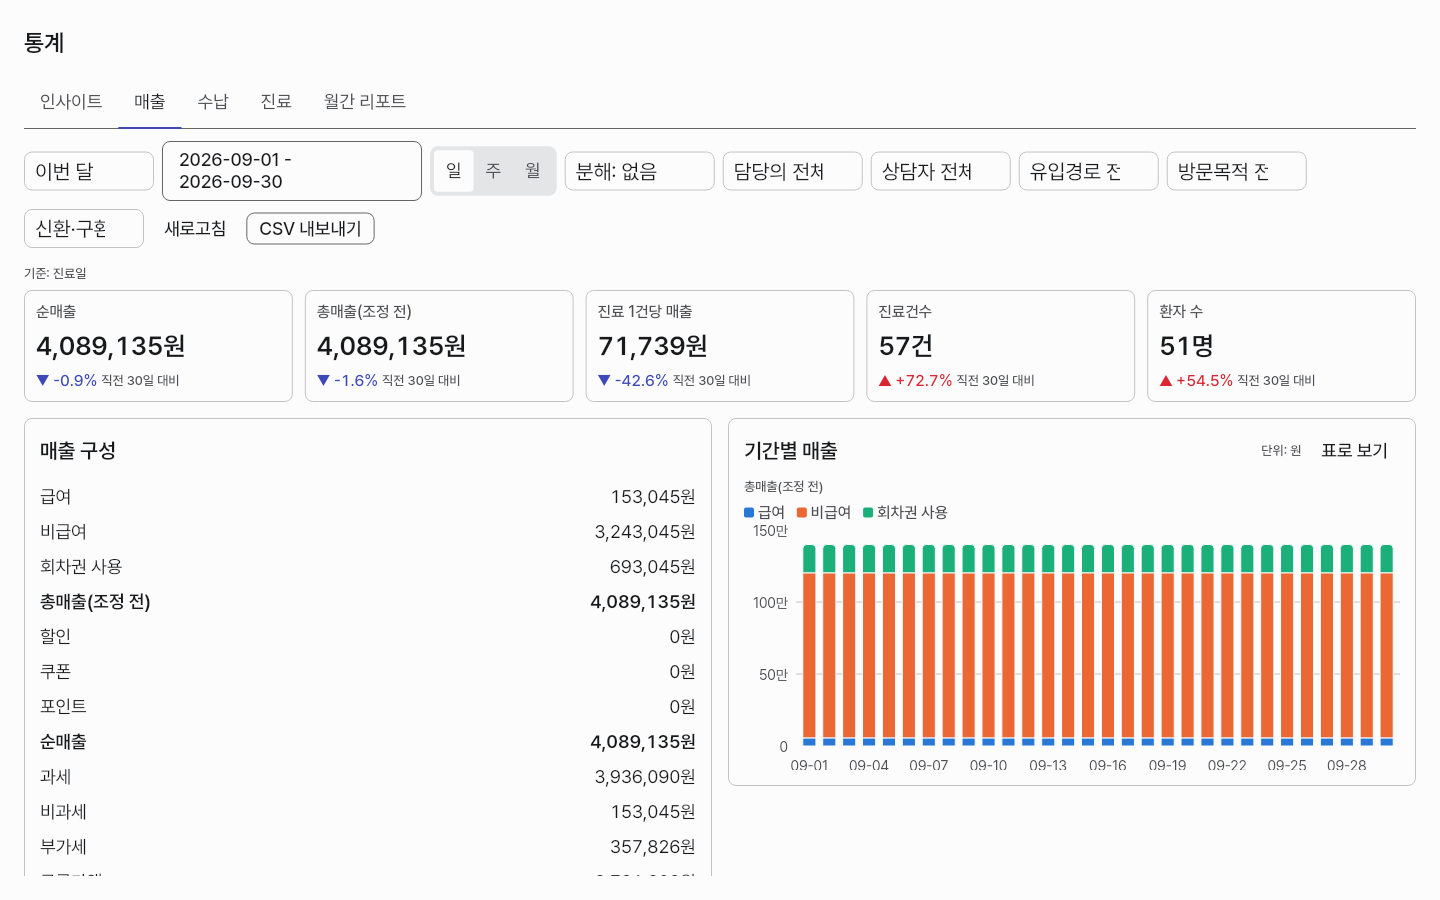The image size is (1440, 900).
Task: Click the 09-01 label on the chart axis
Action: coord(809,765)
